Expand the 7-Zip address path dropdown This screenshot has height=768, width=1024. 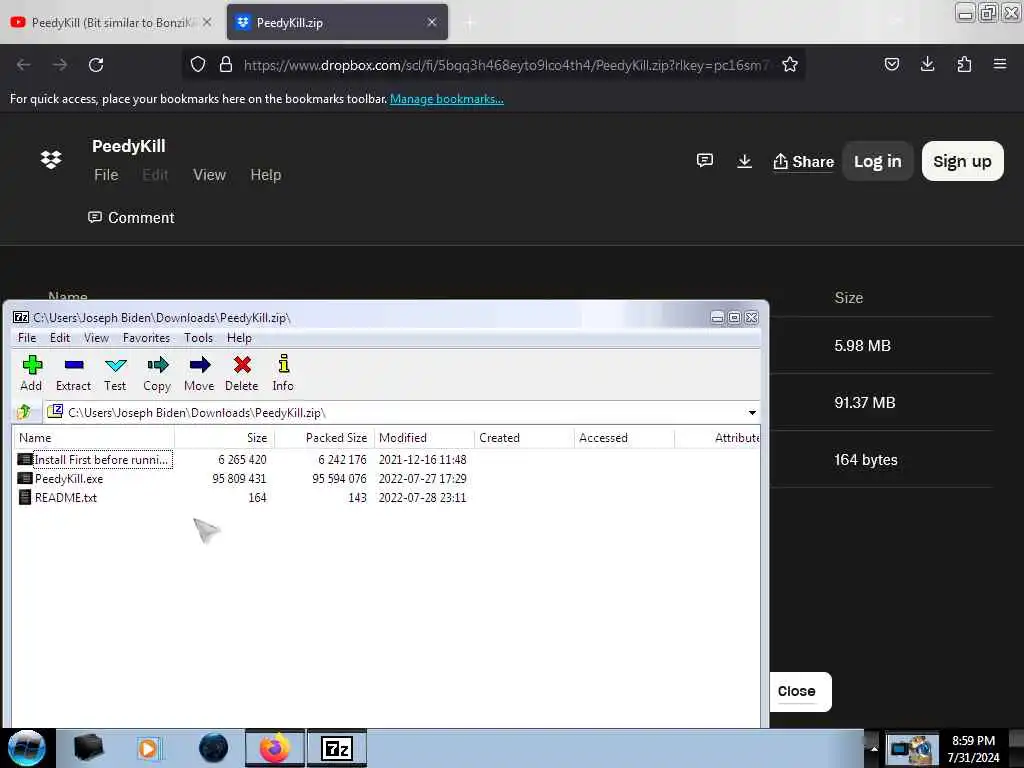click(752, 413)
